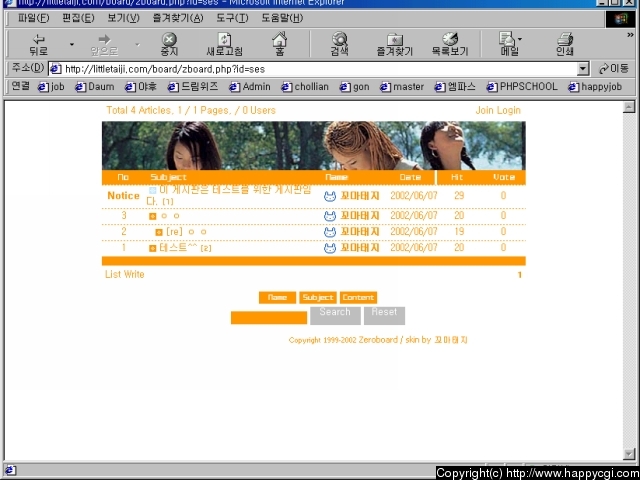The height and width of the screenshot is (480, 640).
Task: Click the Search button
Action: [335, 316]
